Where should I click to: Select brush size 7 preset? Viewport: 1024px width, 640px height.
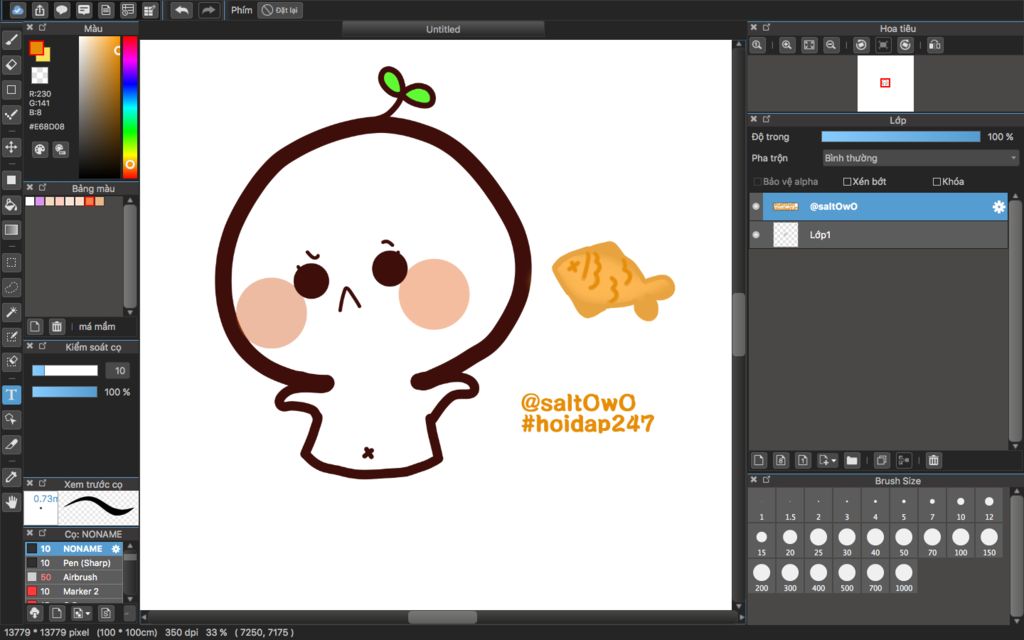pyautogui.click(x=932, y=506)
